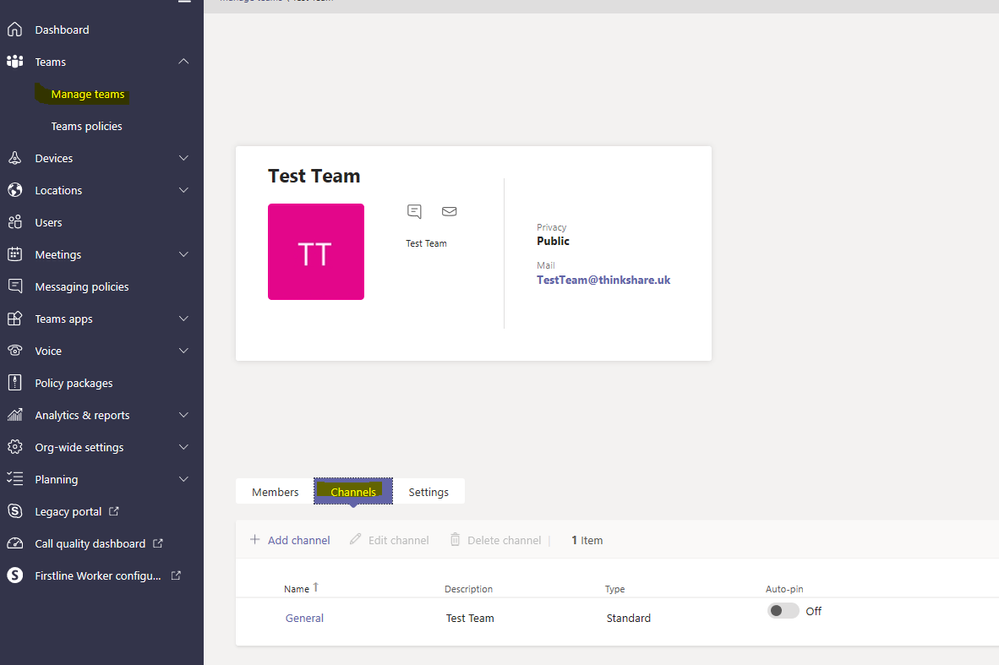Toggle Auto-pin for General channel

pyautogui.click(x=783, y=611)
